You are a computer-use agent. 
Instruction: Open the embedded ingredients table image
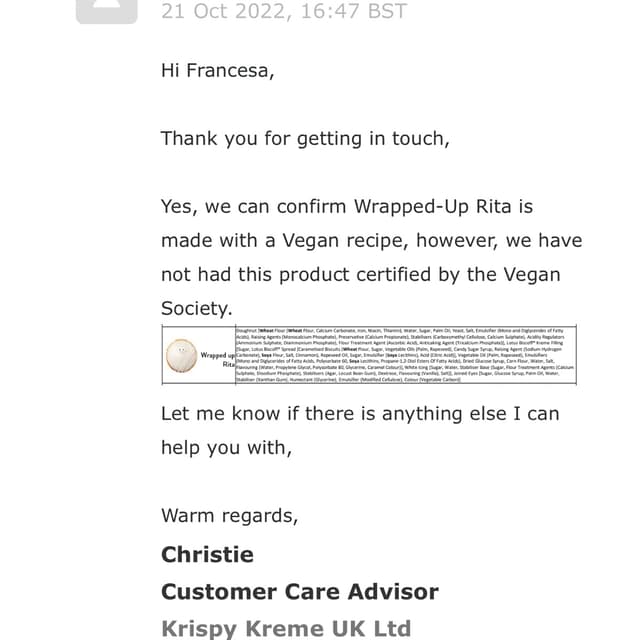point(369,355)
